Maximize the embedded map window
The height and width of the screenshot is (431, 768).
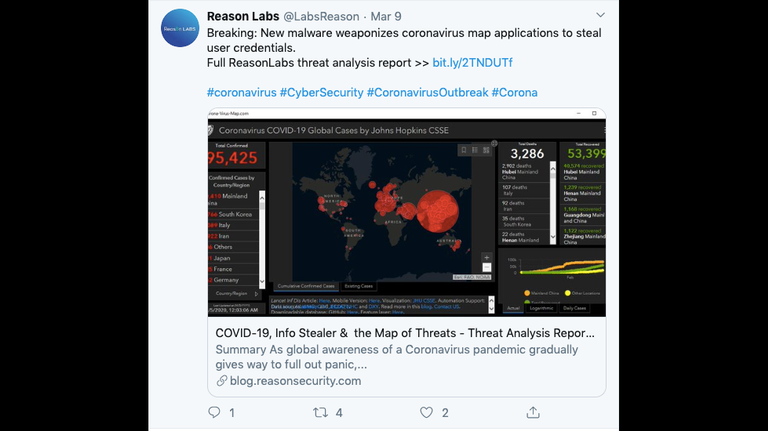coord(594,113)
